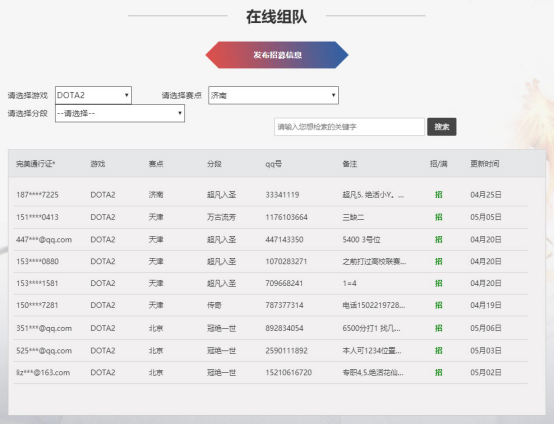
Task: Click the green 招 icon for 151****0413
Action: point(438,217)
